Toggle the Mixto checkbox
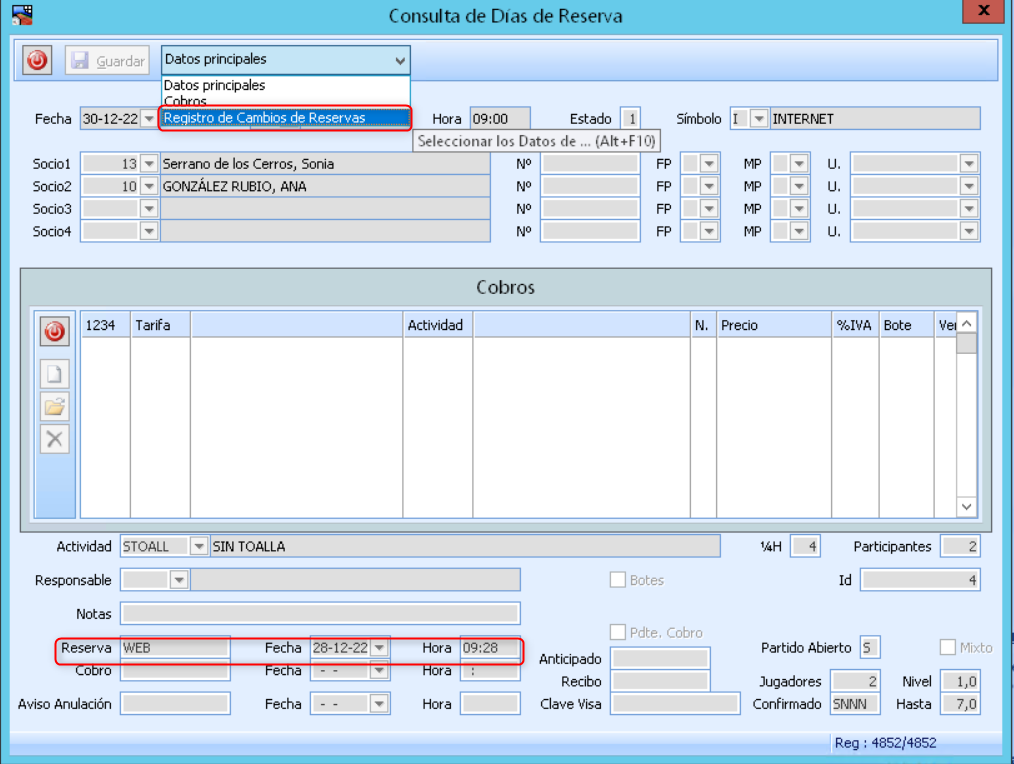Image resolution: width=1014 pixels, height=764 pixels. coord(948,648)
